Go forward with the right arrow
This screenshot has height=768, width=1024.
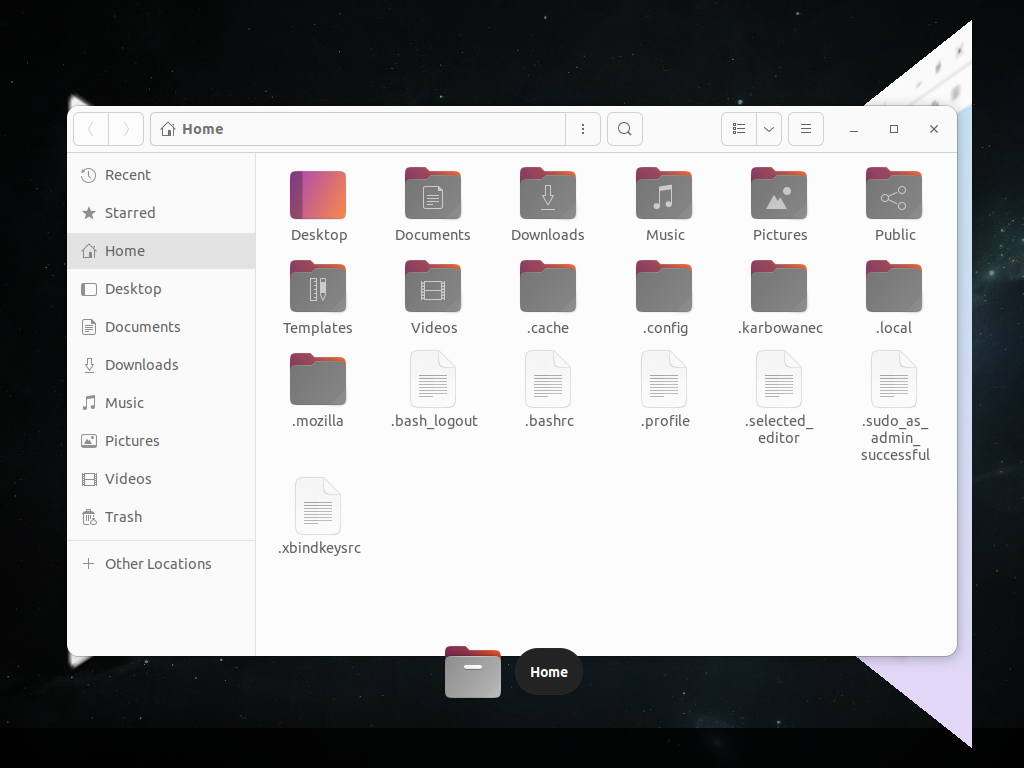[x=126, y=129]
